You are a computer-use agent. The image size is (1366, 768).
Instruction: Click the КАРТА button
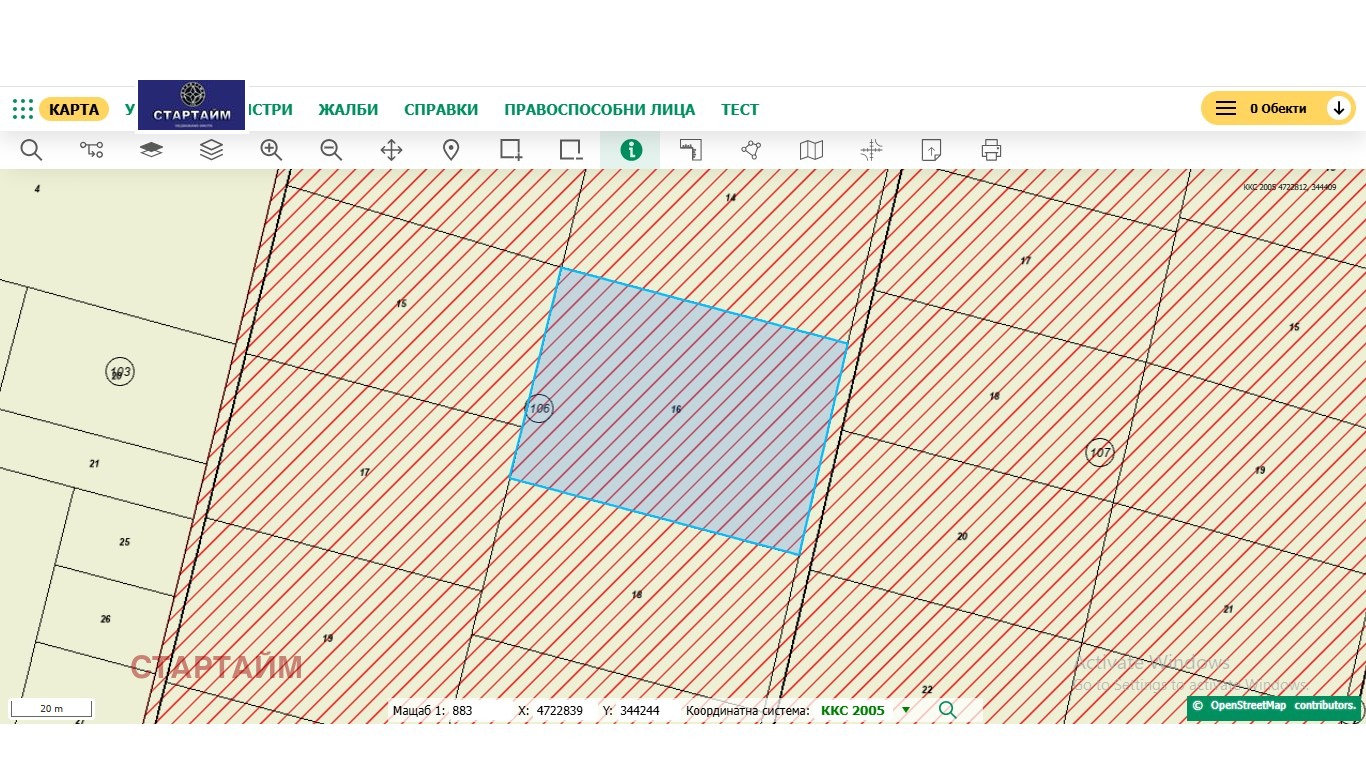click(x=74, y=109)
